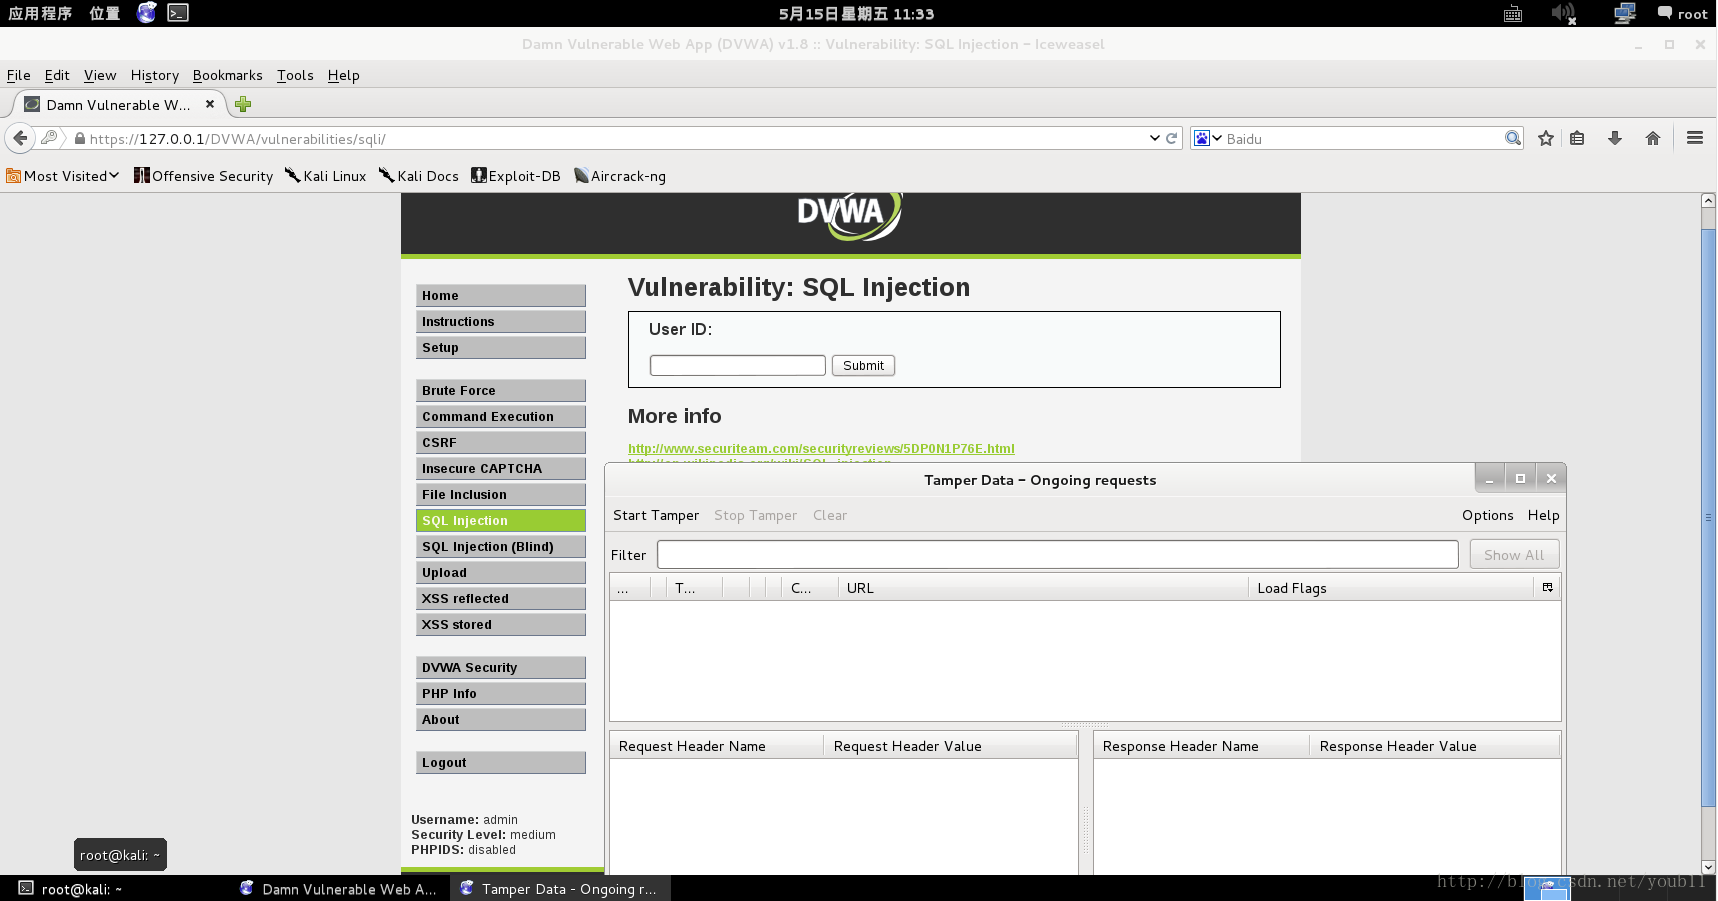Image resolution: width=1718 pixels, height=901 pixels.
Task: Open the Bookmarks menu
Action: [x=228, y=75]
